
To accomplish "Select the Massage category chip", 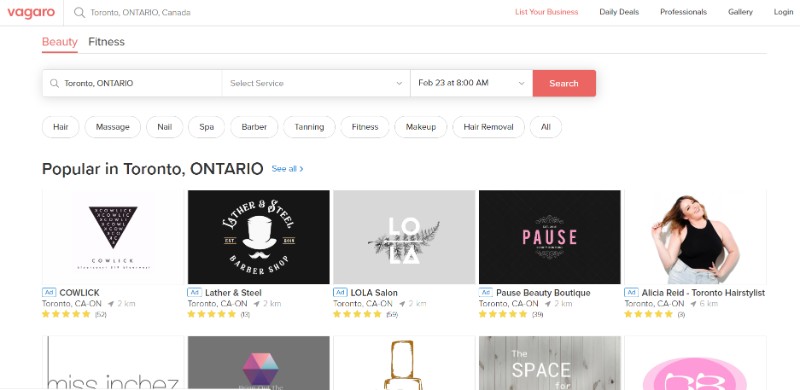I will (x=113, y=127).
